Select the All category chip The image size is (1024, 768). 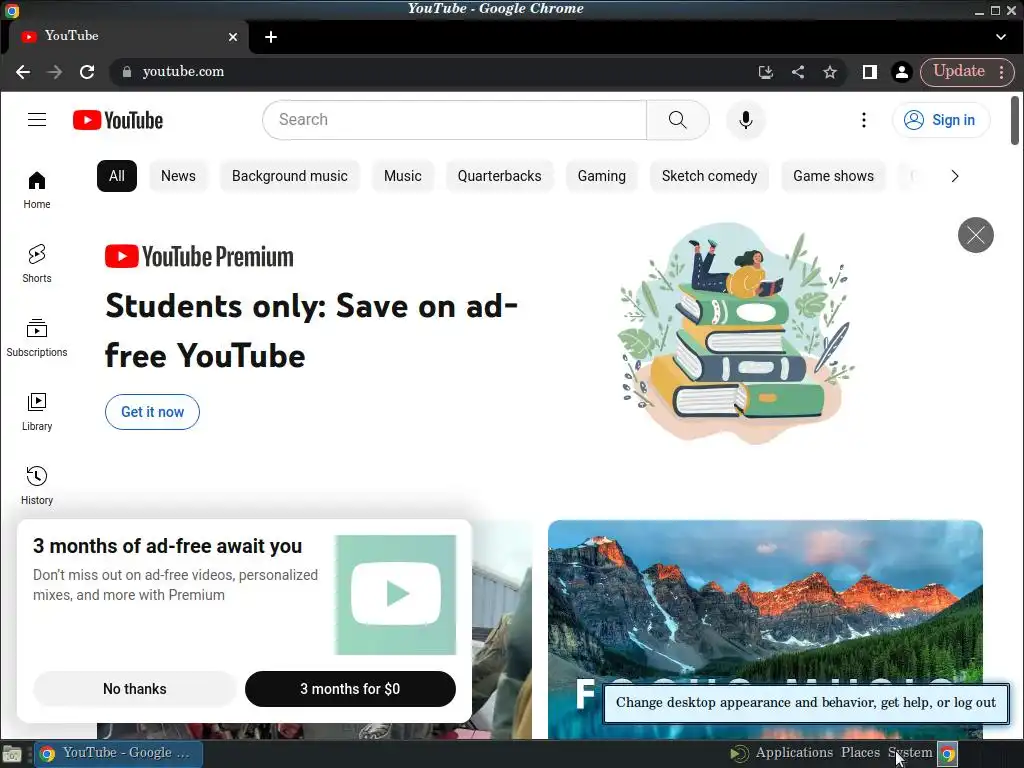(x=117, y=176)
